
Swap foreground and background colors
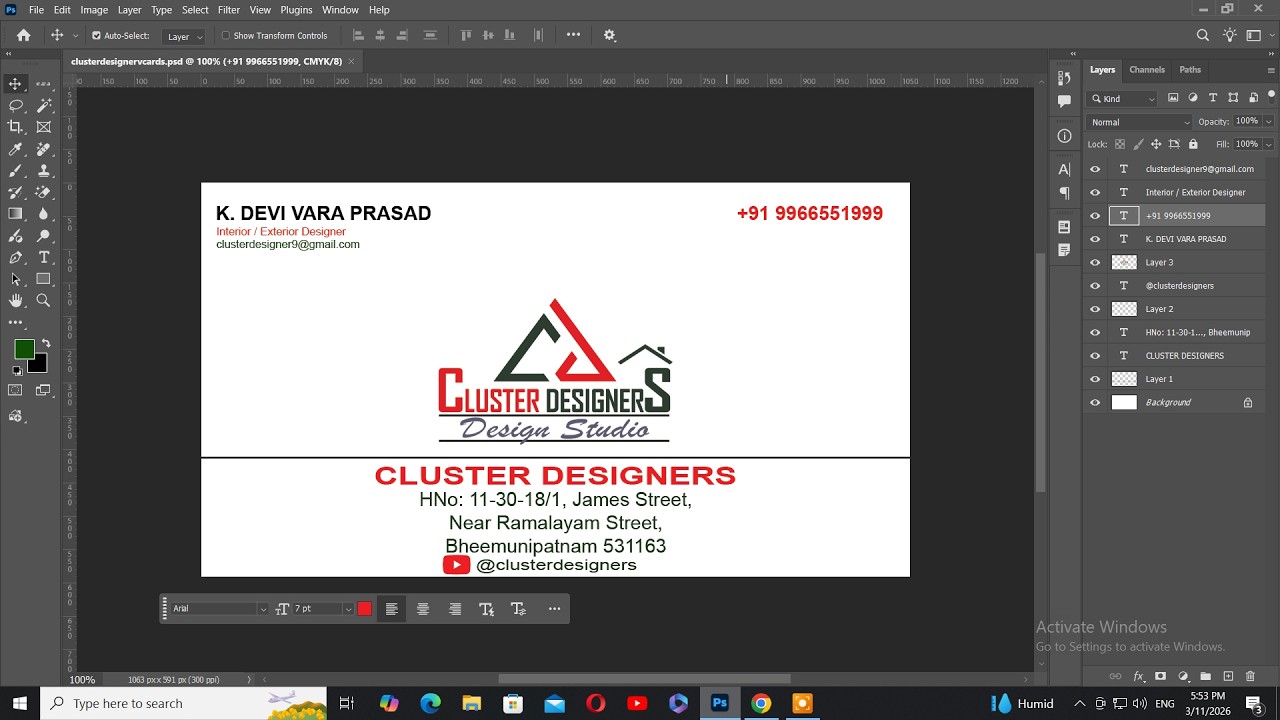[45, 343]
